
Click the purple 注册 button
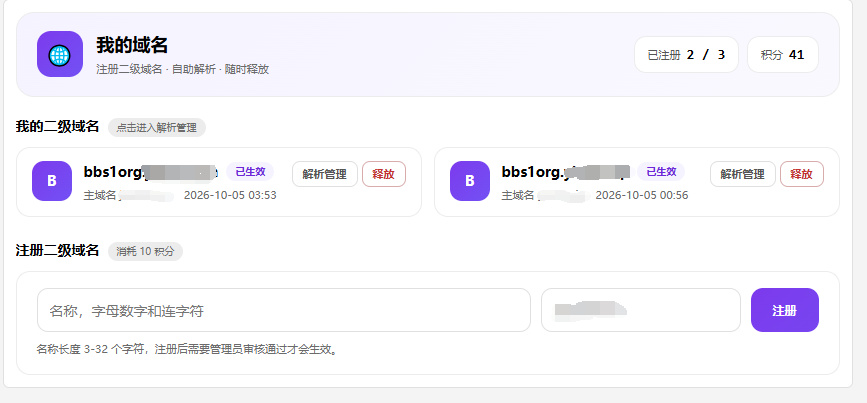[785, 310]
